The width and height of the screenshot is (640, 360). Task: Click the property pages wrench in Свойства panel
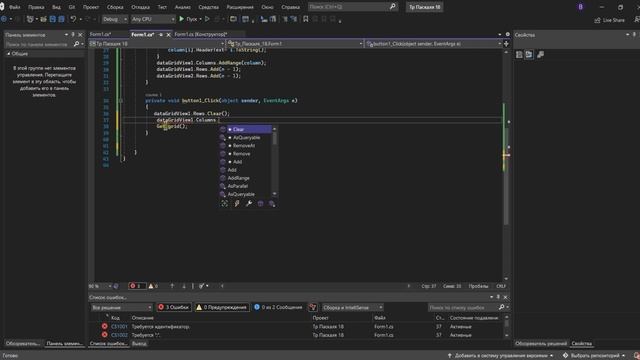click(x=540, y=54)
